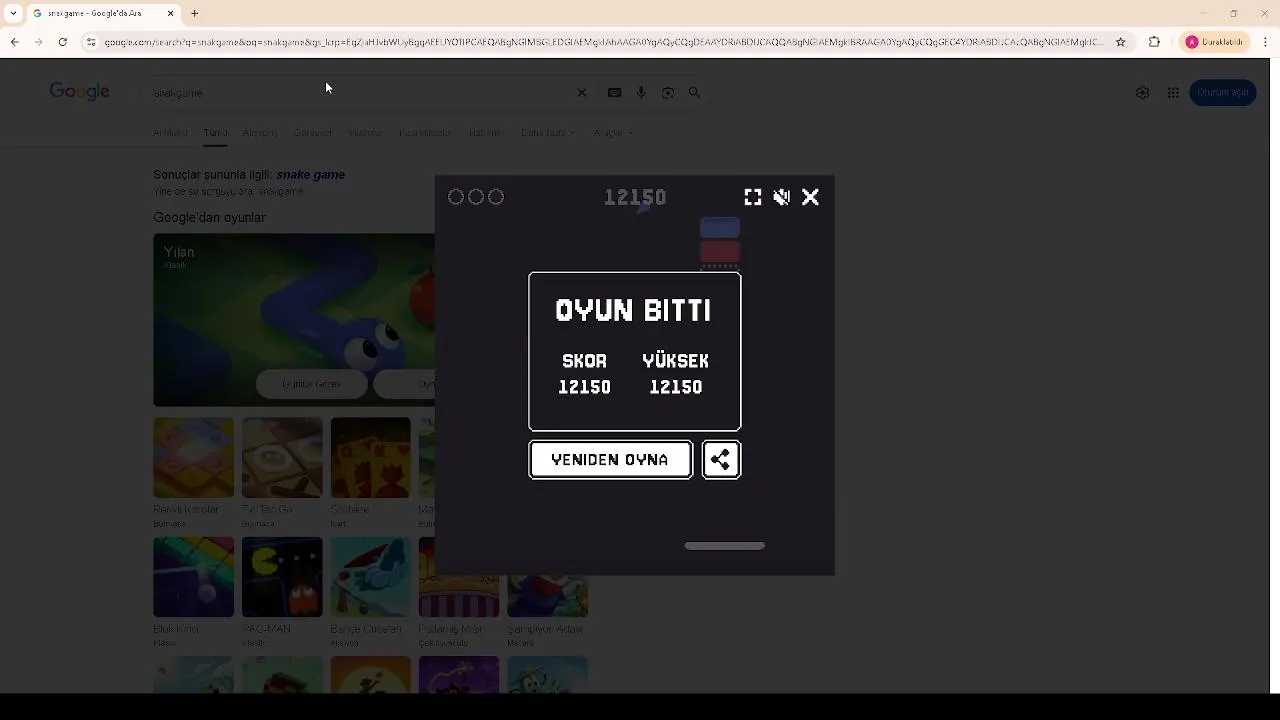Click the Yeniden Oyna button
Screen dimensions: 1280x720
(x=610, y=460)
